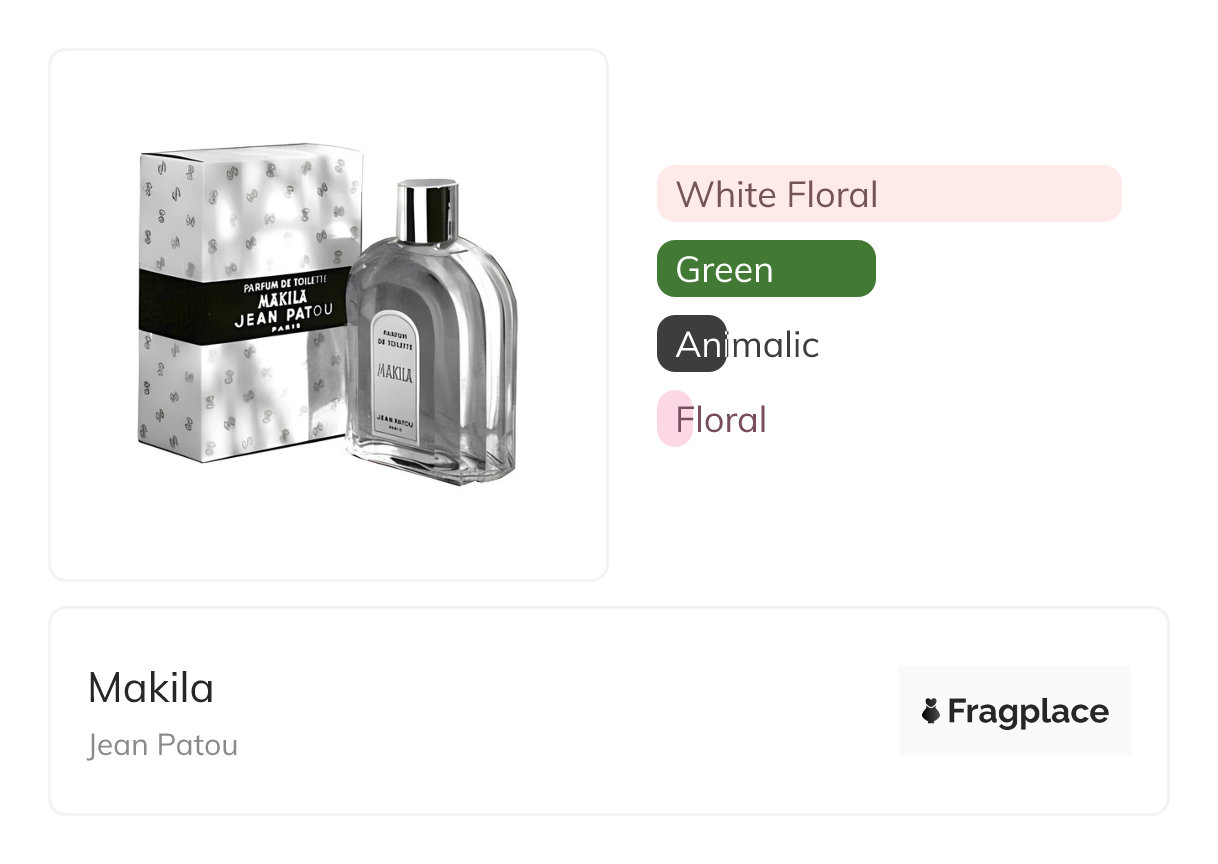The image size is (1218, 864).
Task: Click the Fragplace perfume bottle logo icon
Action: (930, 711)
